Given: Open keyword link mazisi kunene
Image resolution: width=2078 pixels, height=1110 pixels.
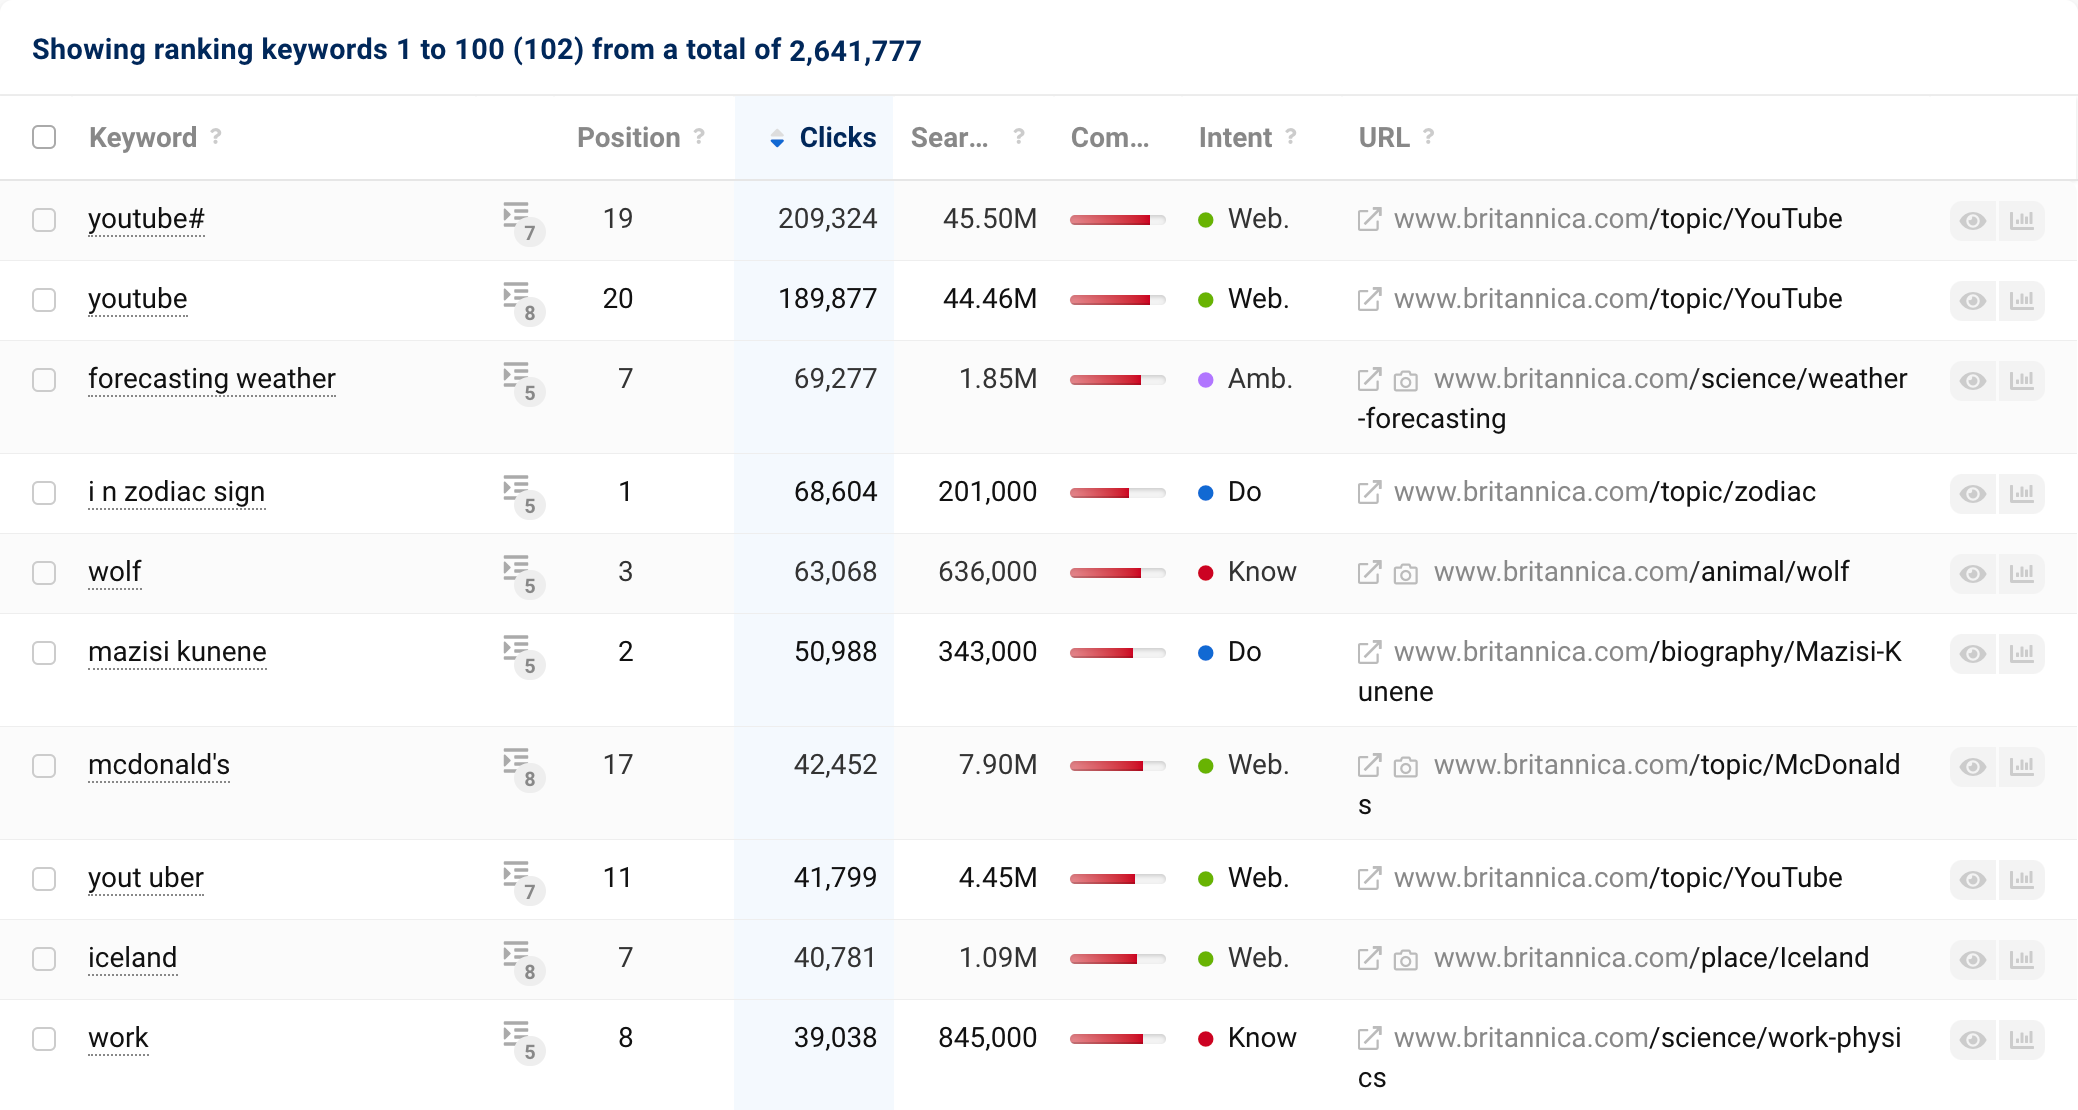Looking at the screenshot, I should [x=177, y=652].
